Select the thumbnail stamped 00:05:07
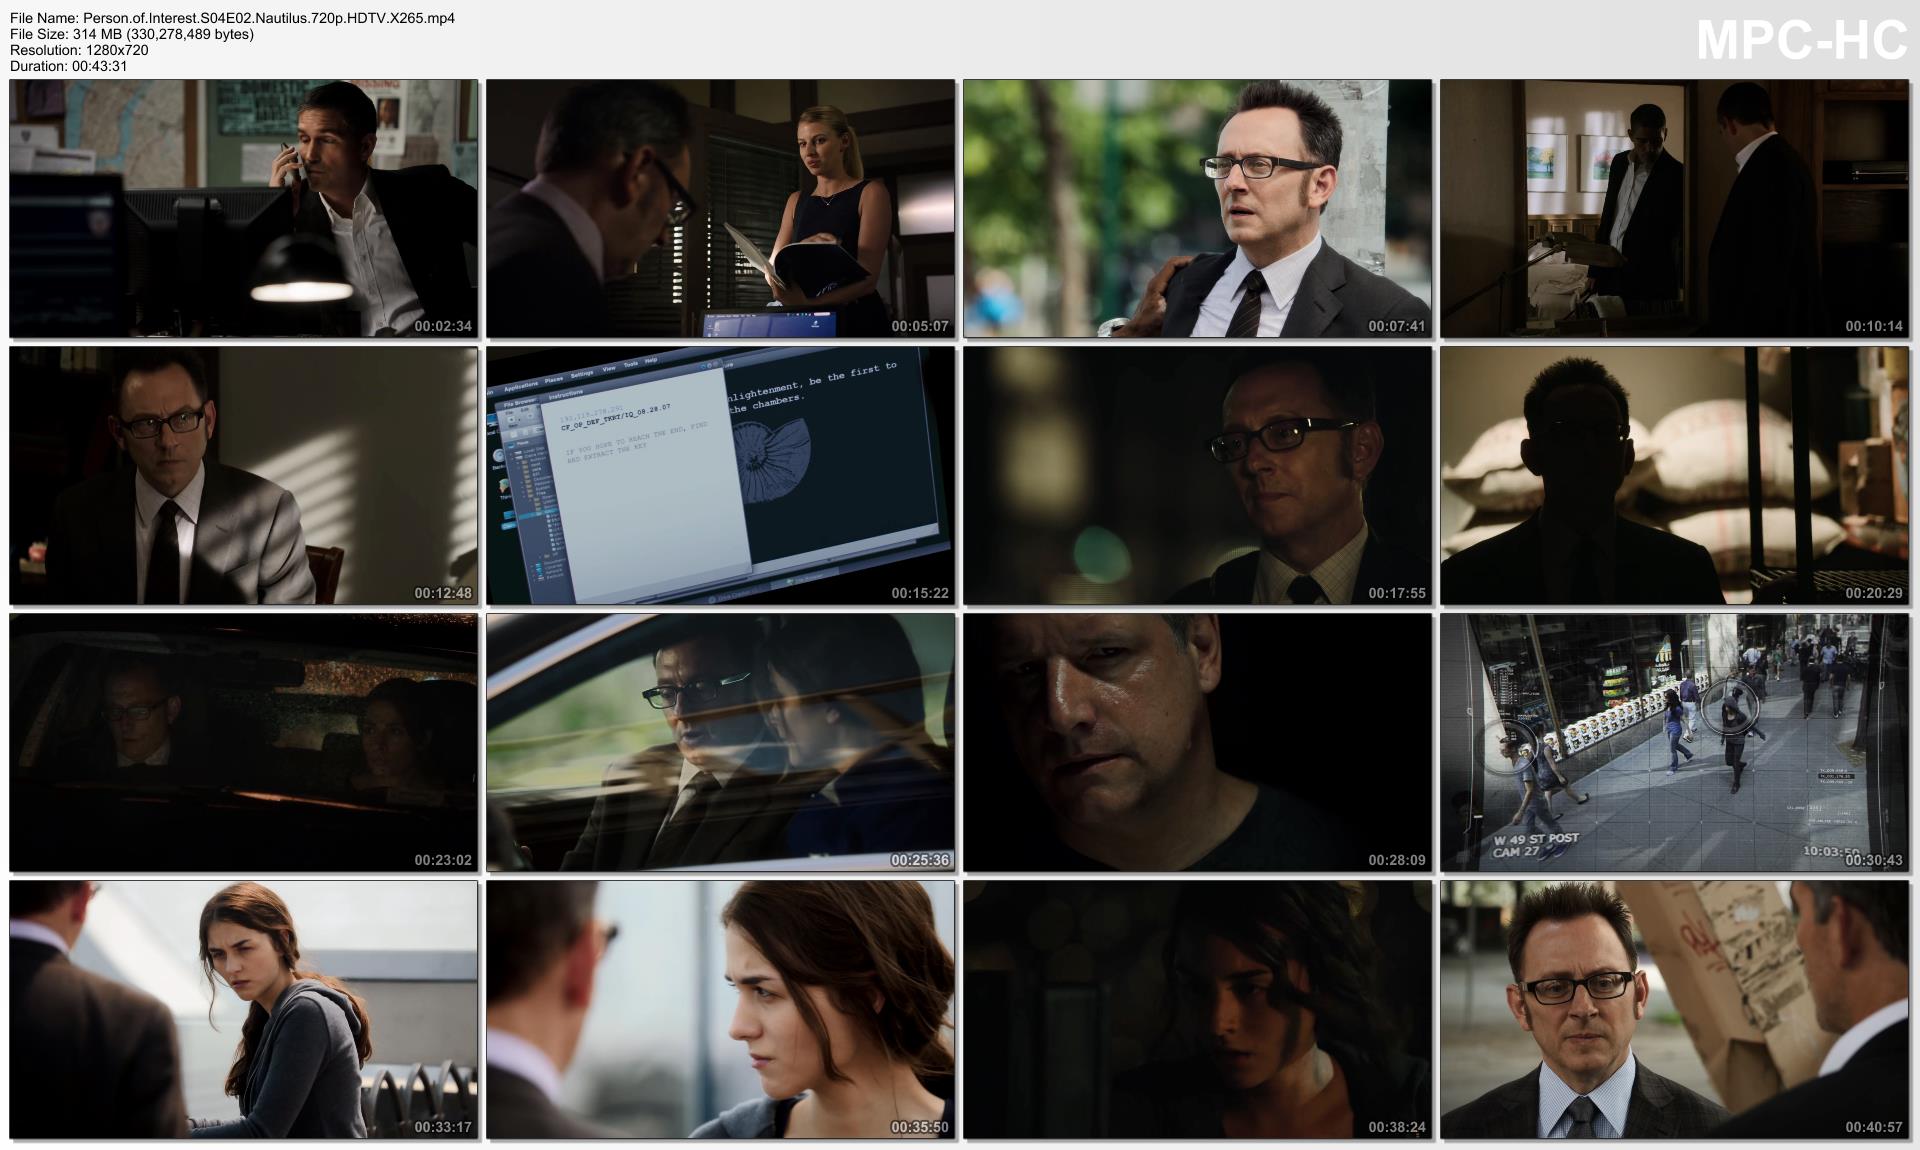 point(720,208)
